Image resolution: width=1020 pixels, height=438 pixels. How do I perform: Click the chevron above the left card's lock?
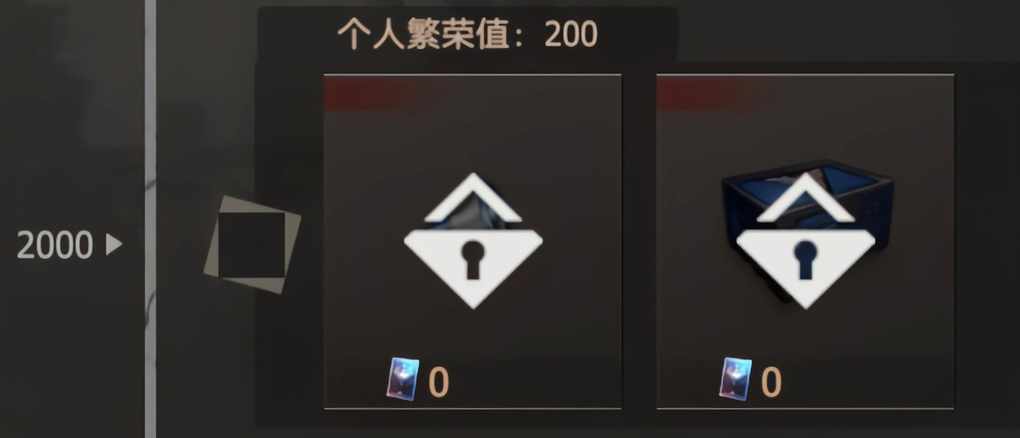(473, 197)
